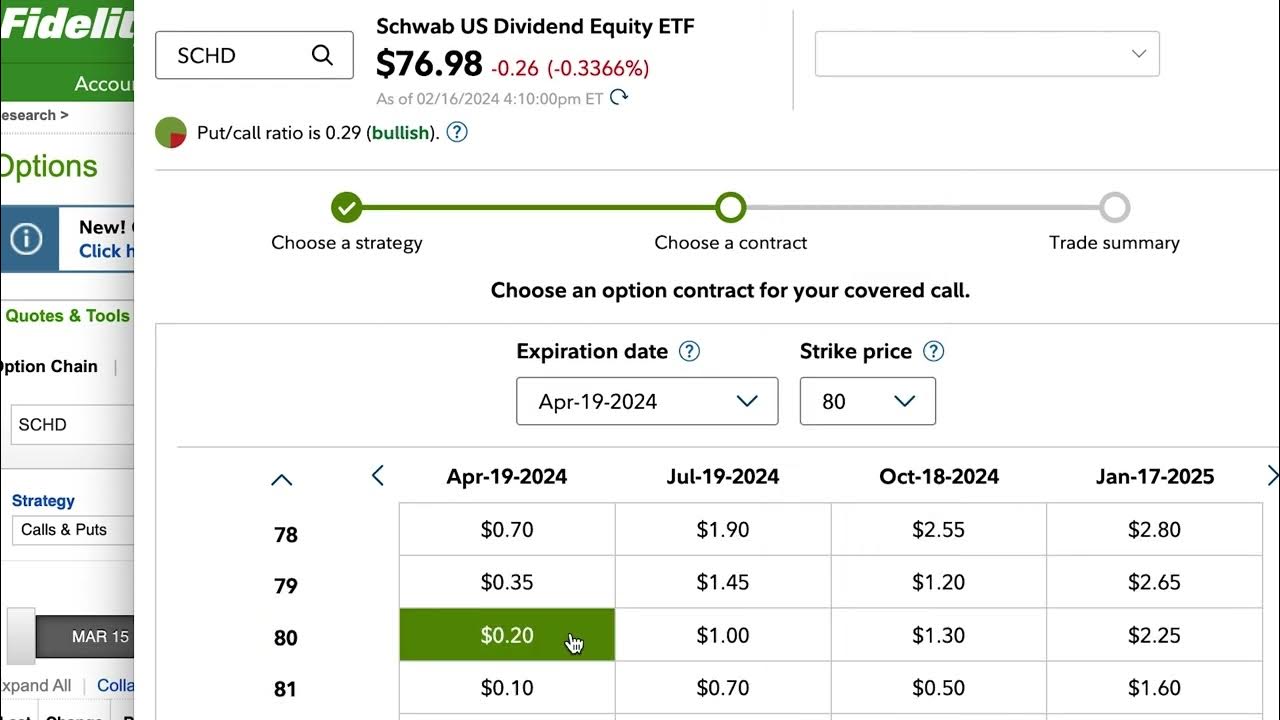
Task: Click the Expand All link
Action: (36, 686)
